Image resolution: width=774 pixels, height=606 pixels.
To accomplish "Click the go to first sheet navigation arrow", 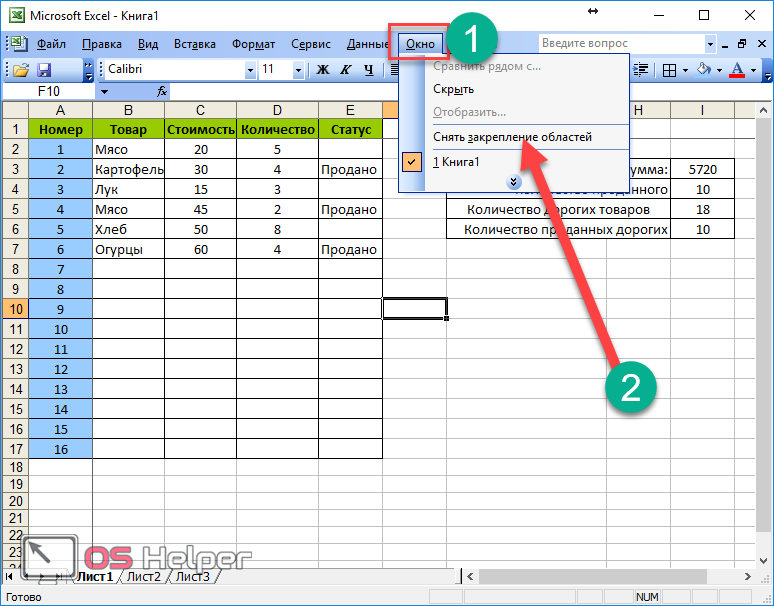I will coord(9,576).
